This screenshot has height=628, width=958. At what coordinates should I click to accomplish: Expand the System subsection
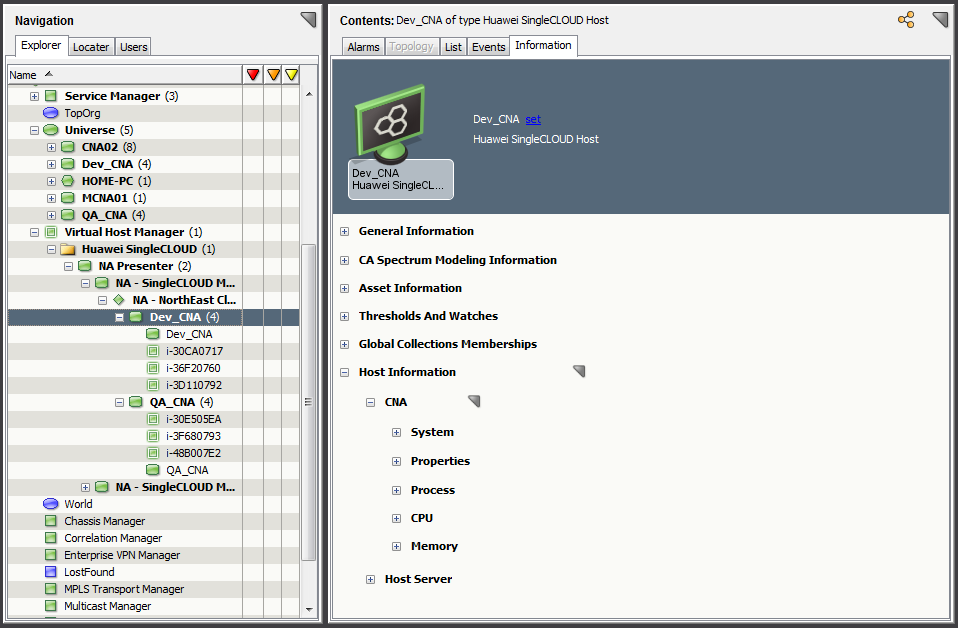(x=397, y=433)
